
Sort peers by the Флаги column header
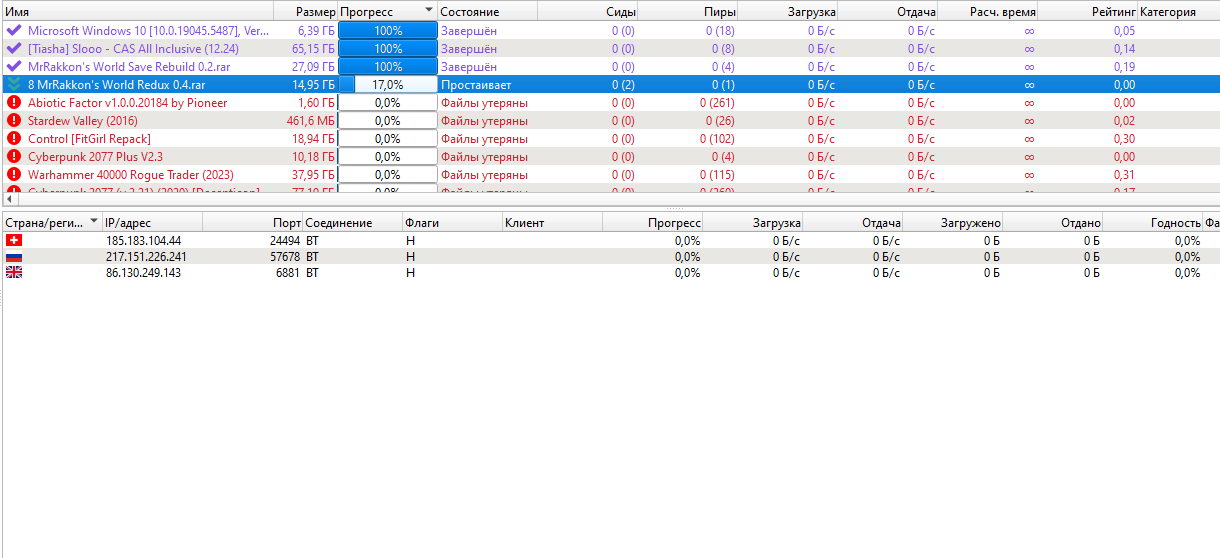(452, 223)
